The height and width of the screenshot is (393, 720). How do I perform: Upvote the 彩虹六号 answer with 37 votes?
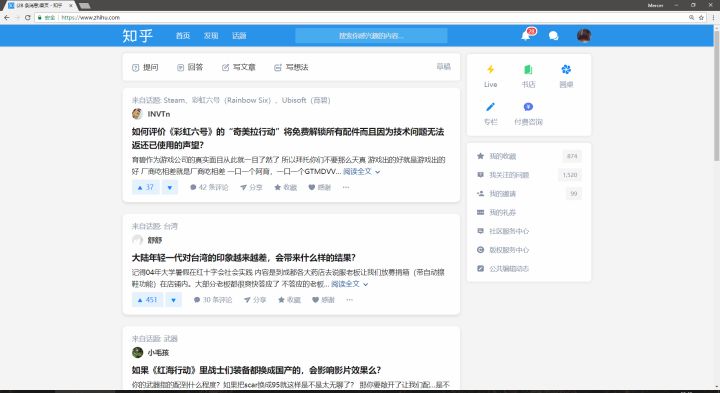click(x=146, y=187)
